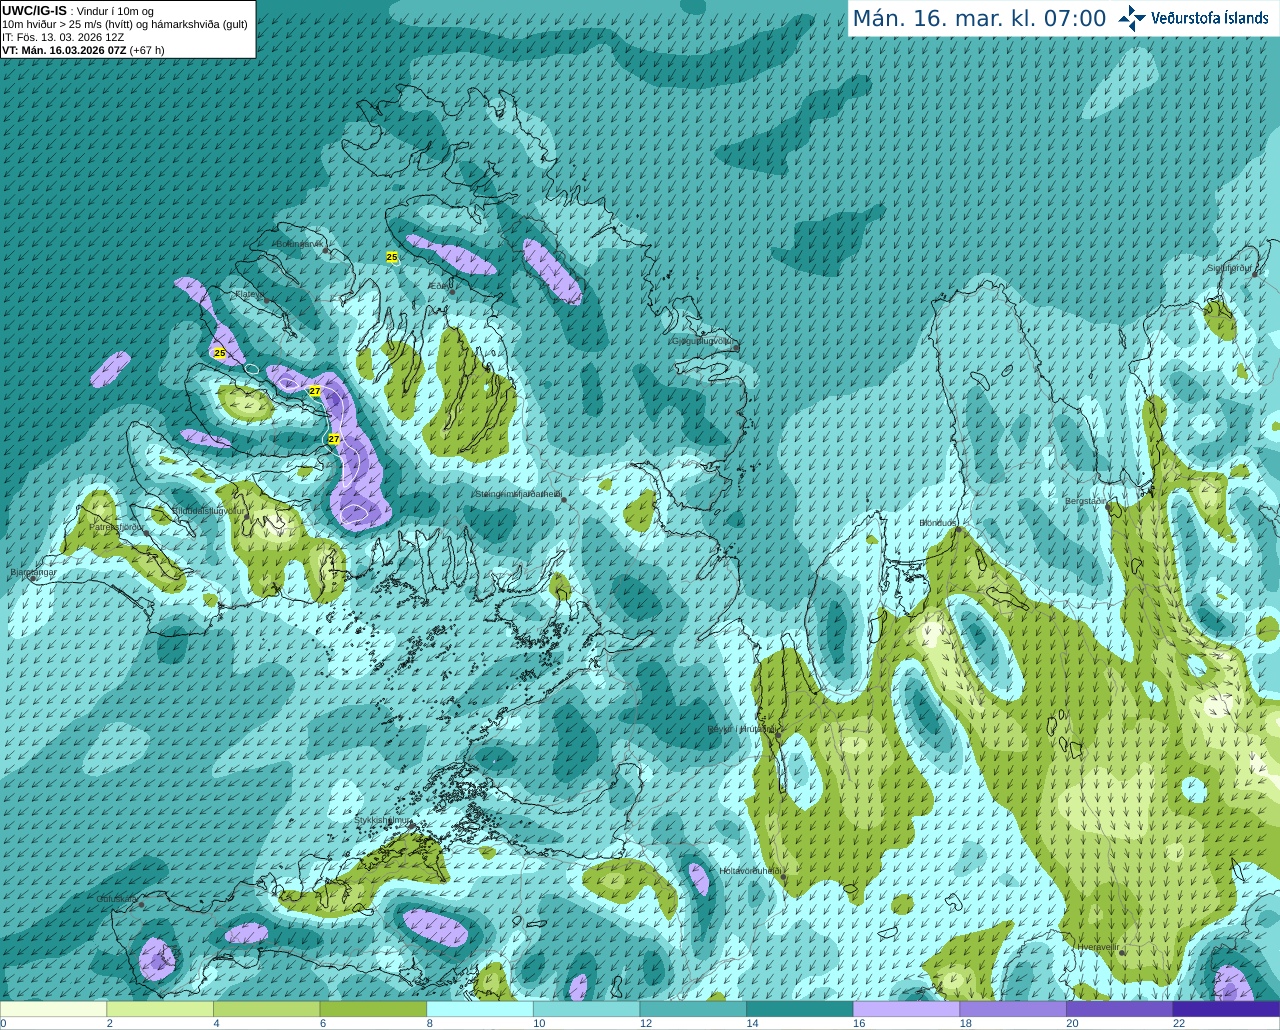Click the Hveravellir station label
The width and height of the screenshot is (1280, 1030).
click(1098, 946)
